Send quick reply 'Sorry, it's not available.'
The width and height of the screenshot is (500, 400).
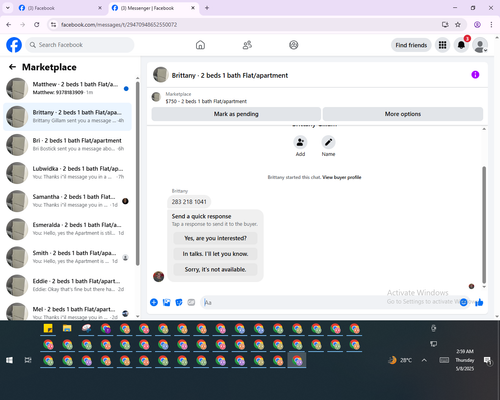coord(215,269)
